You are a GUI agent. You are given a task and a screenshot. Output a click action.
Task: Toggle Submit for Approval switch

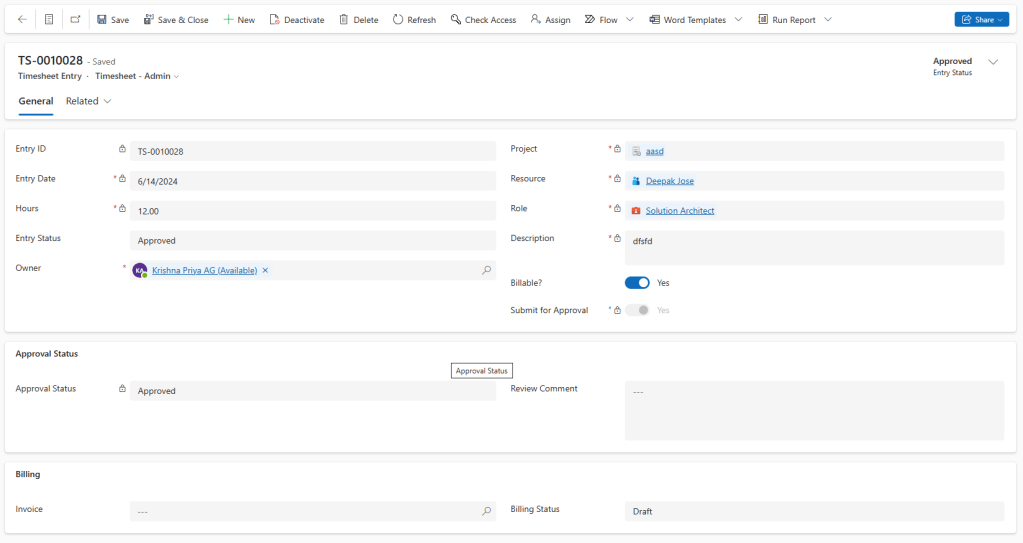(637, 310)
